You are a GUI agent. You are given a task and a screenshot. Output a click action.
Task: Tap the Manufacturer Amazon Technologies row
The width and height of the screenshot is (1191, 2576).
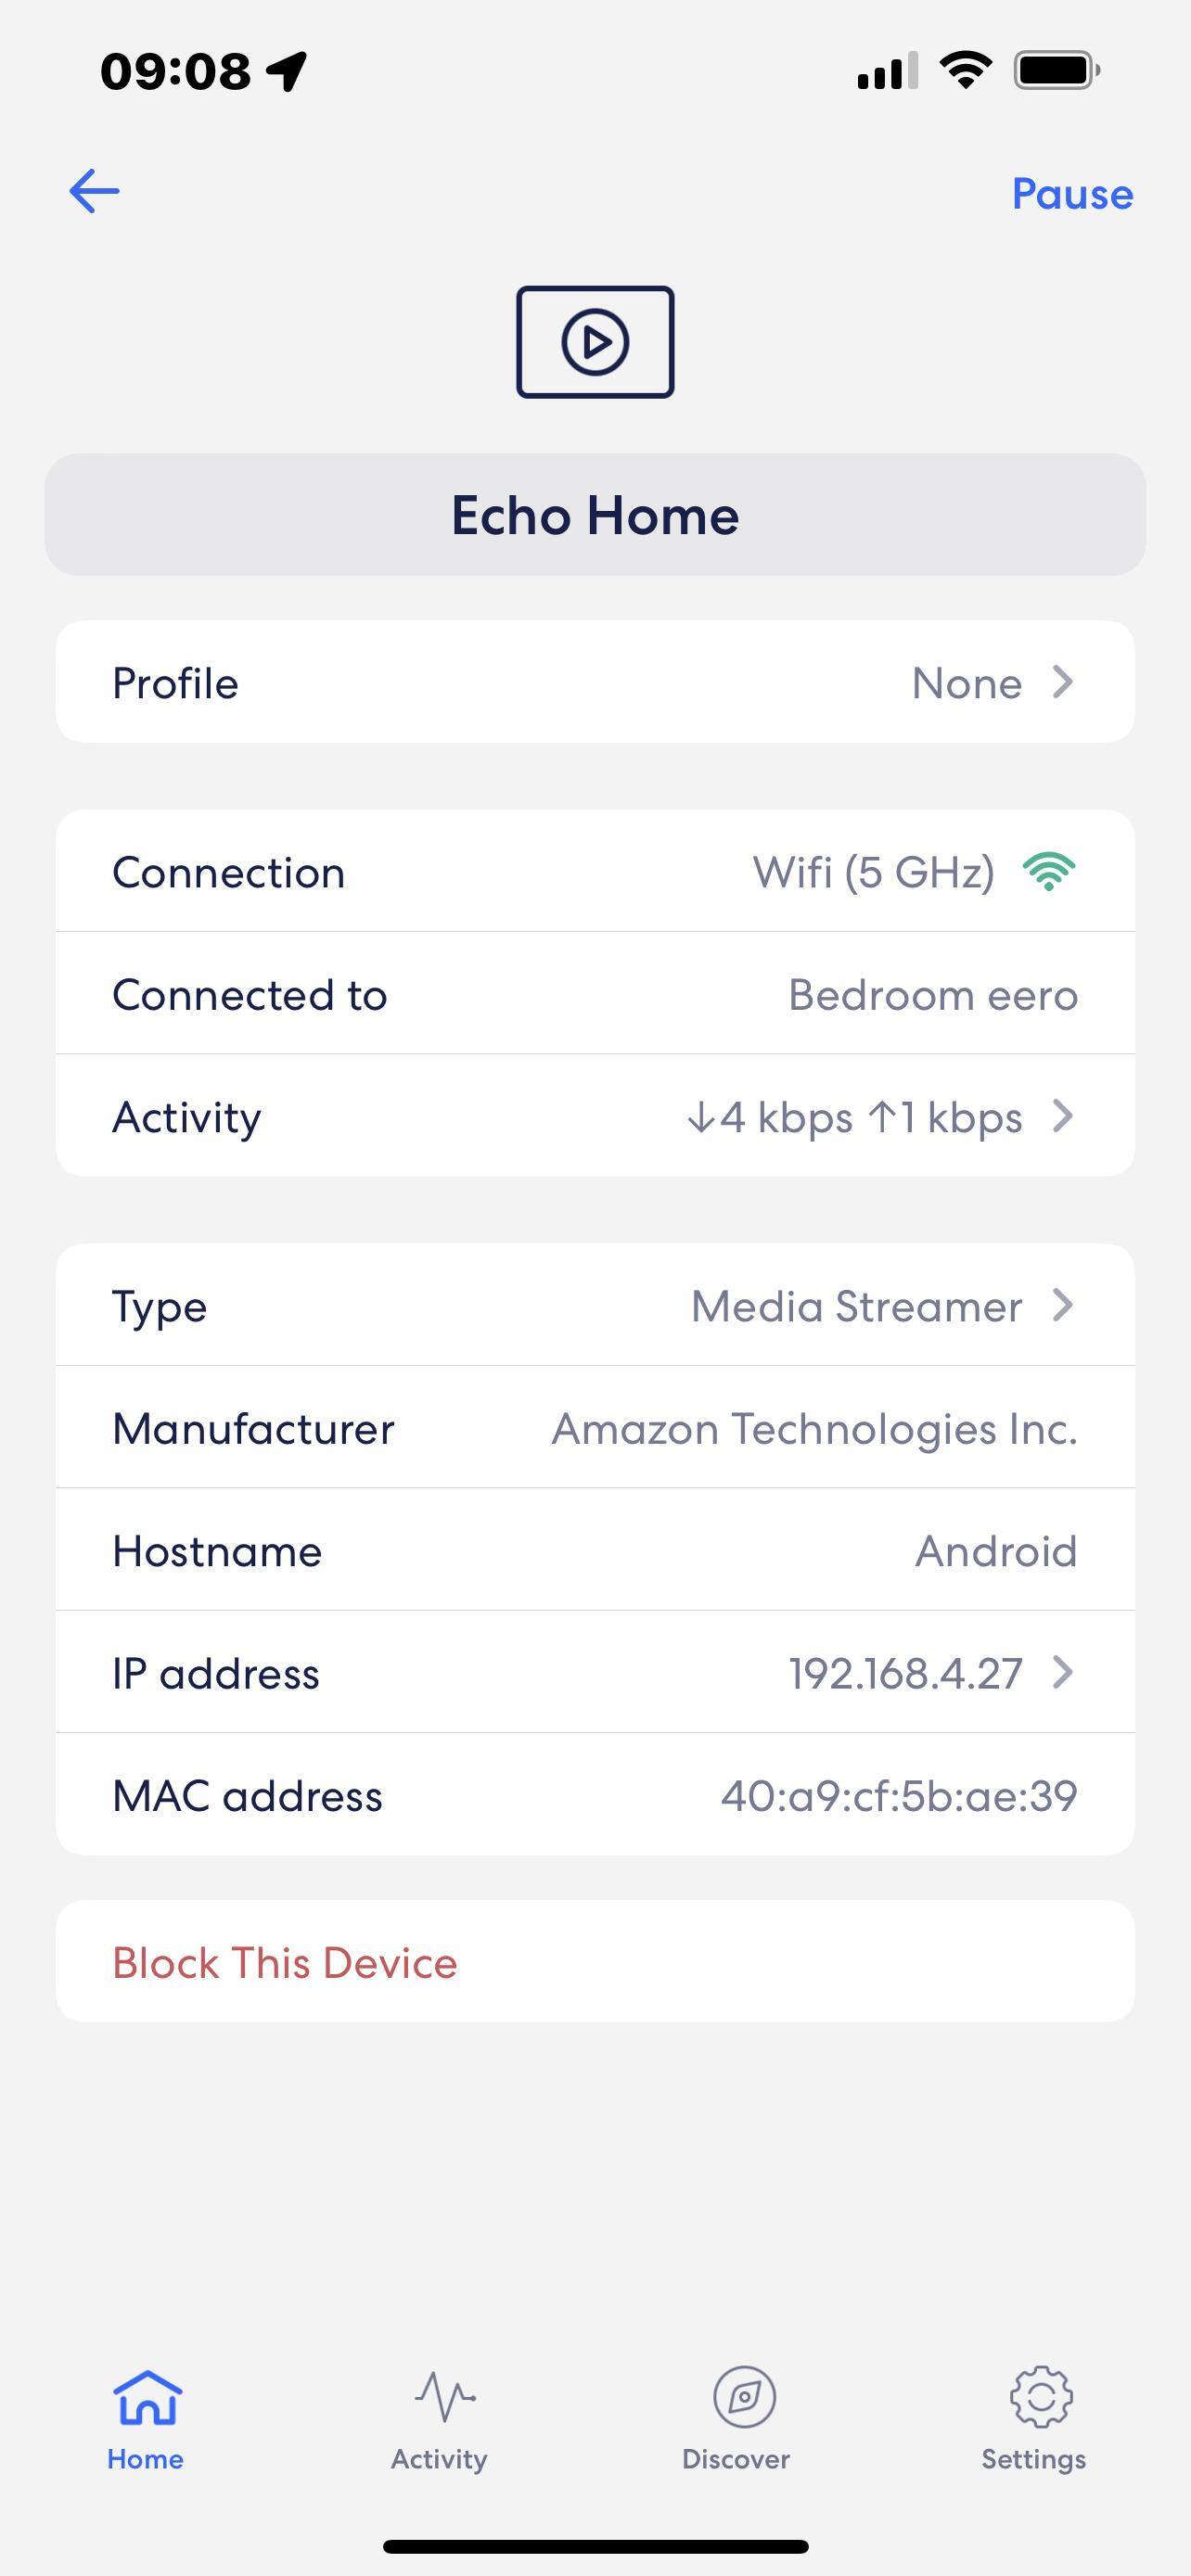click(x=595, y=1428)
